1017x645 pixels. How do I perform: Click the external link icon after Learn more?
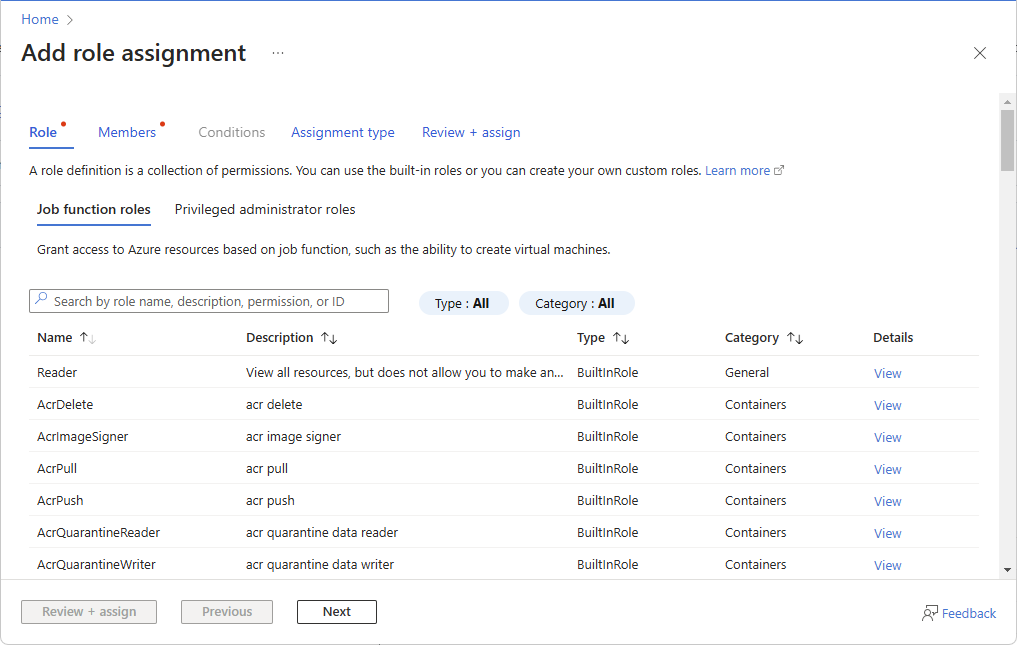[779, 170]
